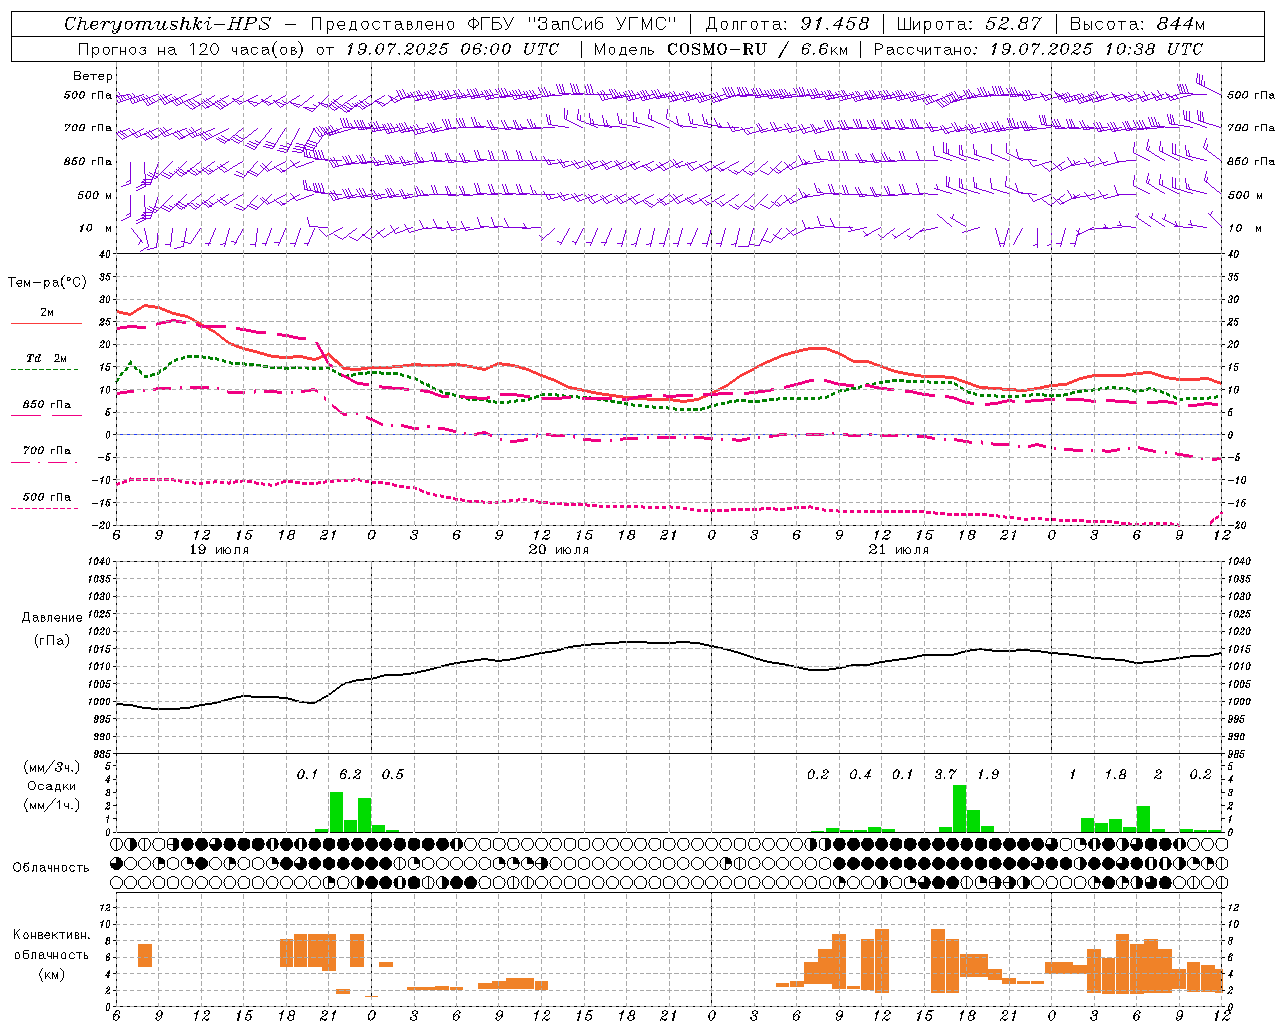Click the '(мм/1ч.)' precipitation unit label
The width and height of the screenshot is (1280, 1024).
pyautogui.click(x=52, y=805)
